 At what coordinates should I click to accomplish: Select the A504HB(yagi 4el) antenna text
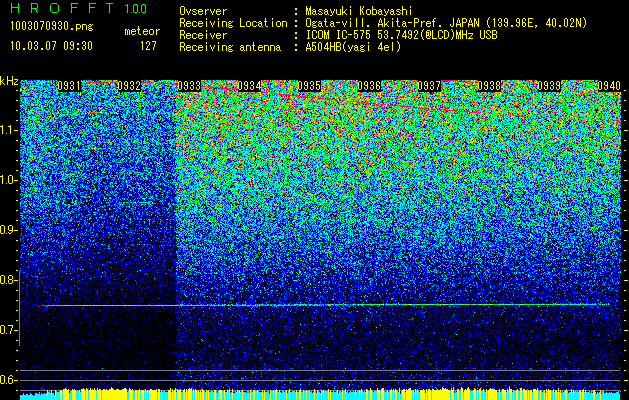pos(353,47)
